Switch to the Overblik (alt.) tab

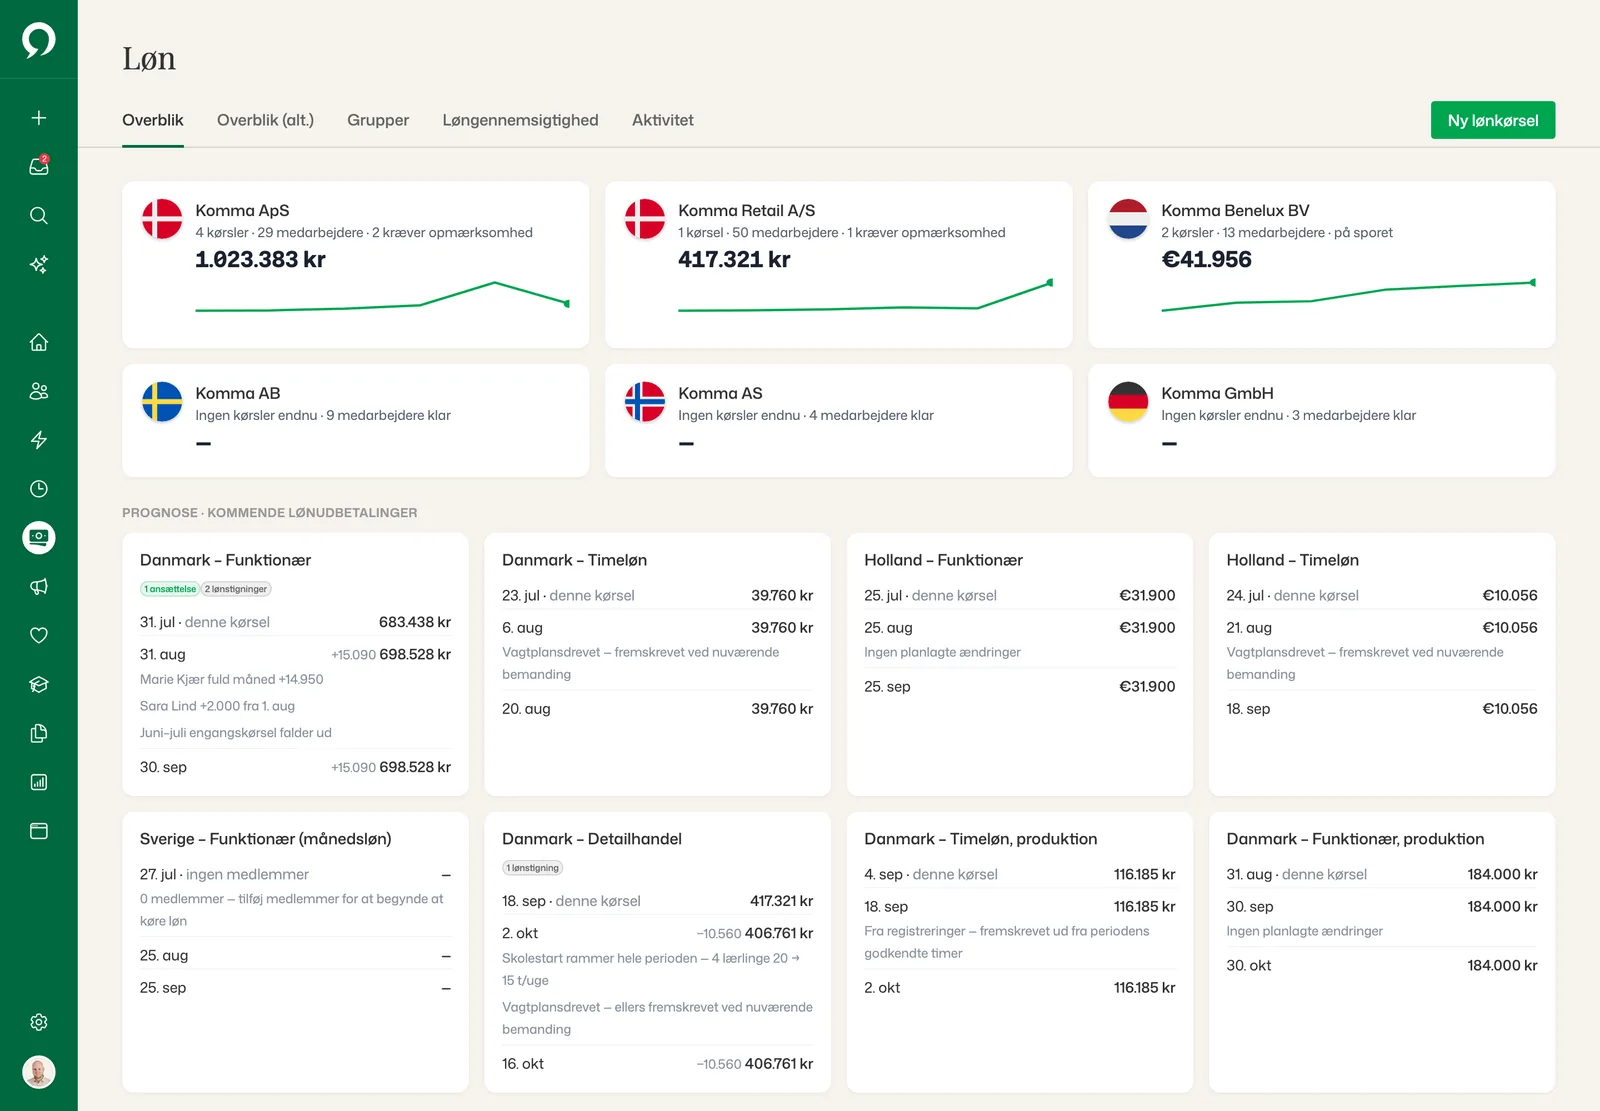pos(265,120)
